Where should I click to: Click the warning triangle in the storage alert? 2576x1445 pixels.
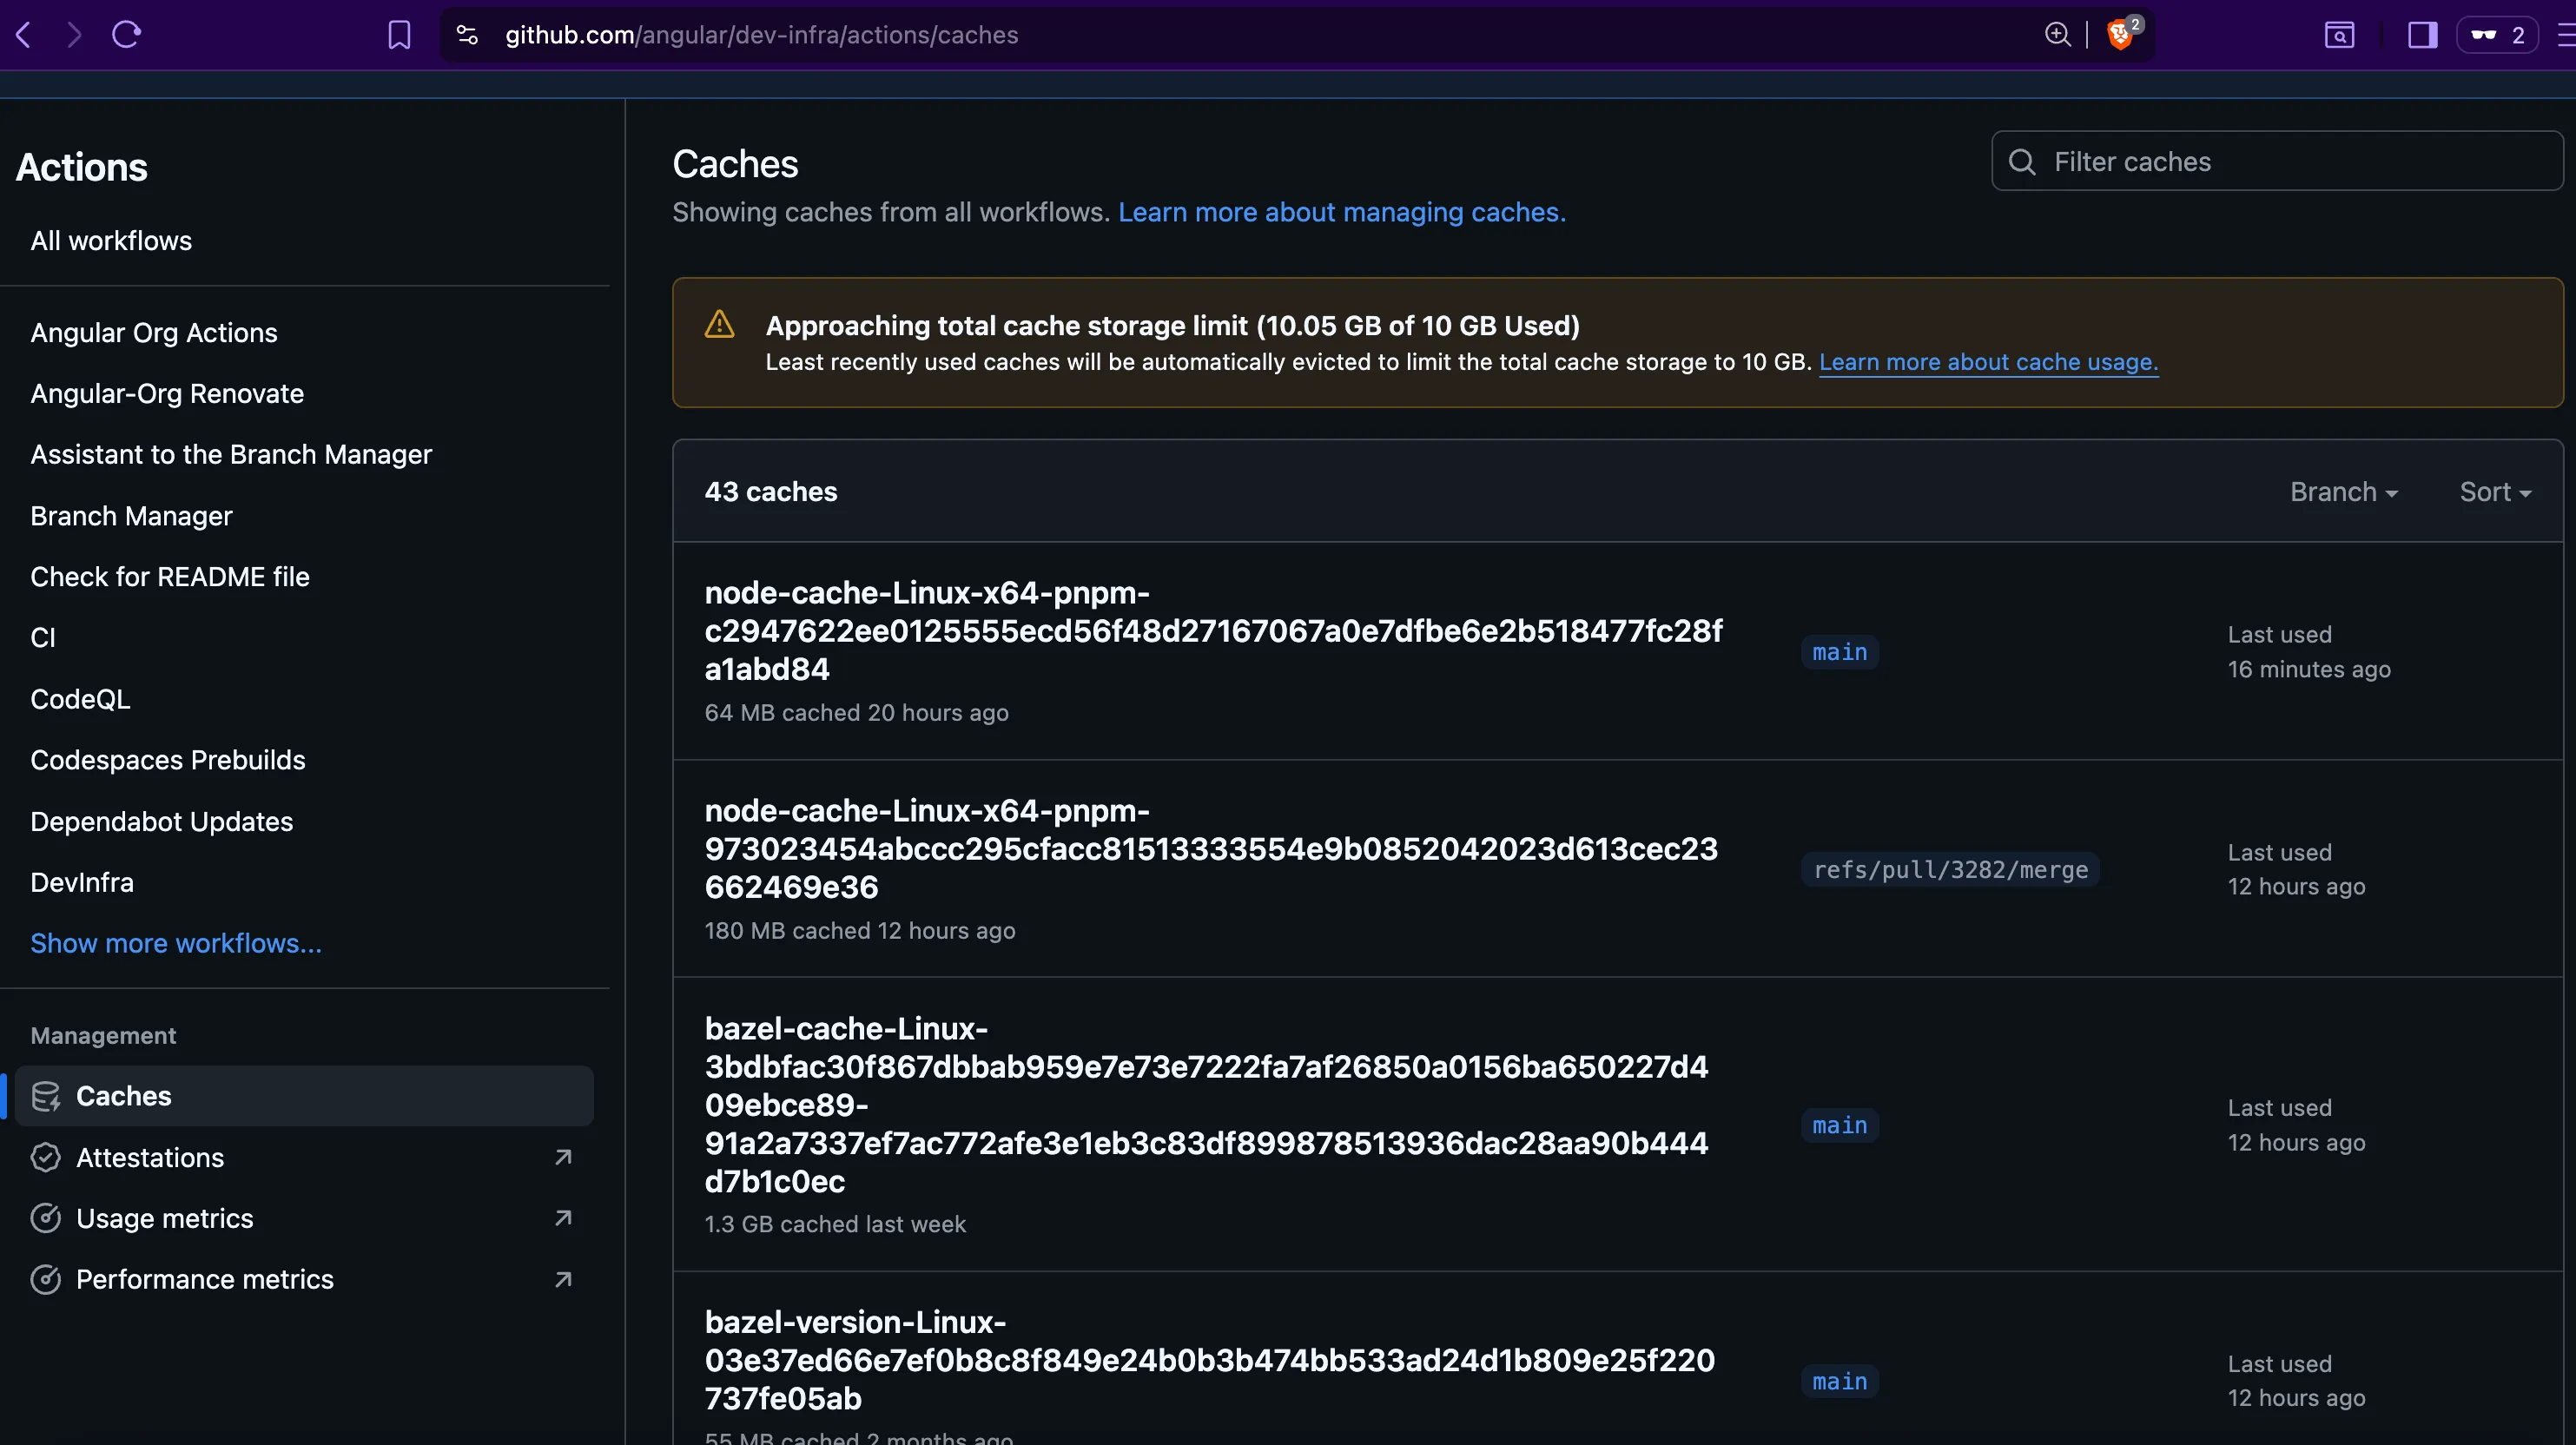[x=719, y=324]
